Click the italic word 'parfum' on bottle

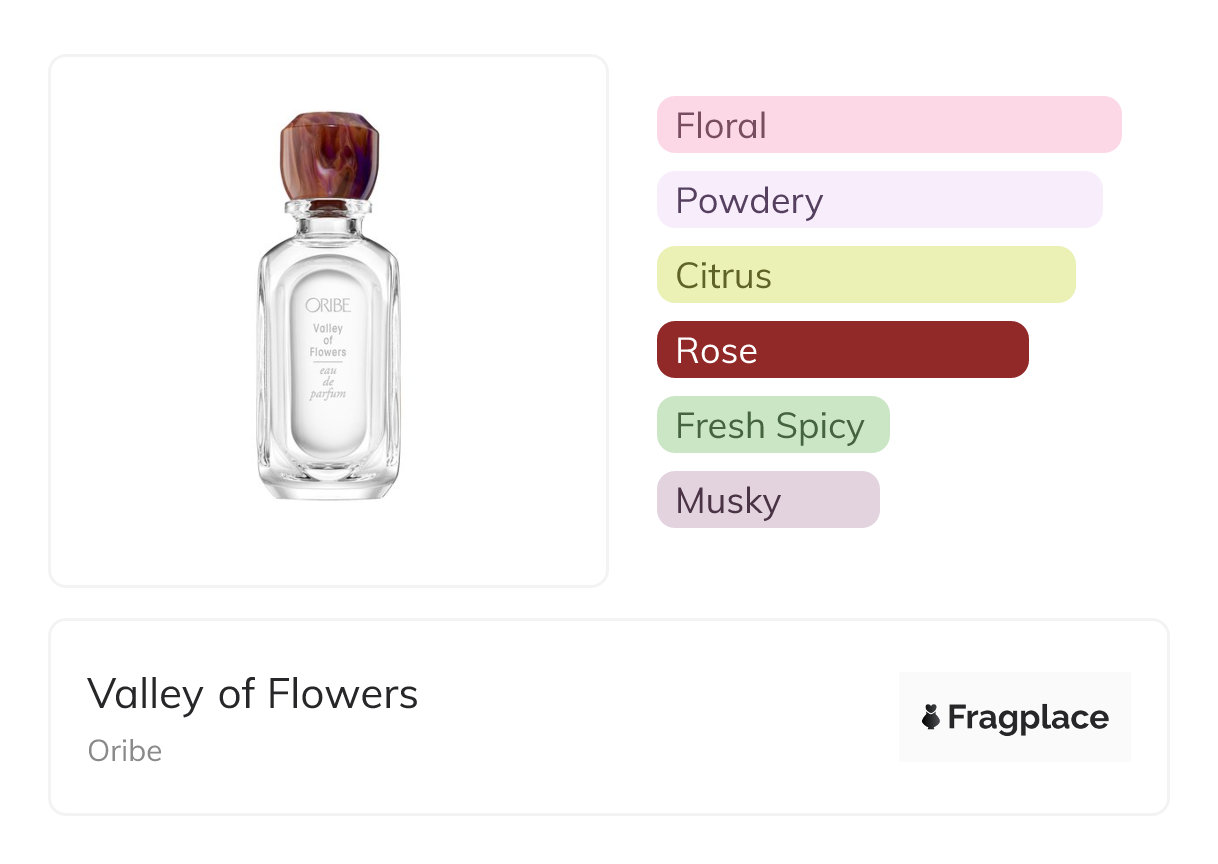tap(328, 394)
